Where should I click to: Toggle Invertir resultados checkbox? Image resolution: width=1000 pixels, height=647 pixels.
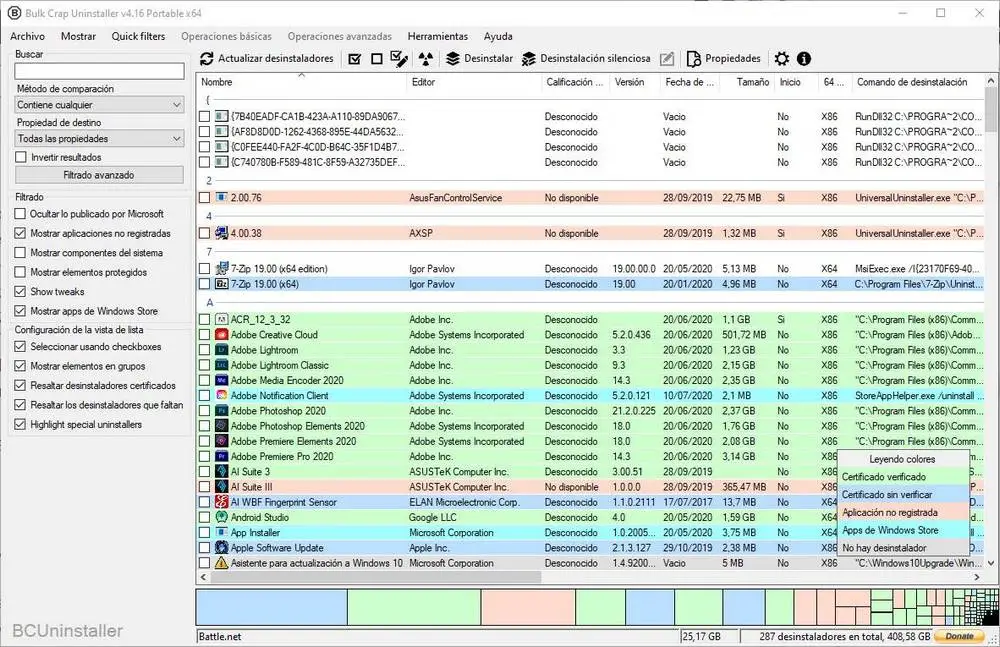[x=20, y=157]
